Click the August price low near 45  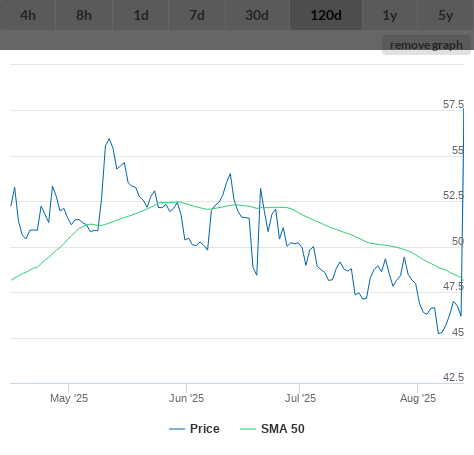439,333
